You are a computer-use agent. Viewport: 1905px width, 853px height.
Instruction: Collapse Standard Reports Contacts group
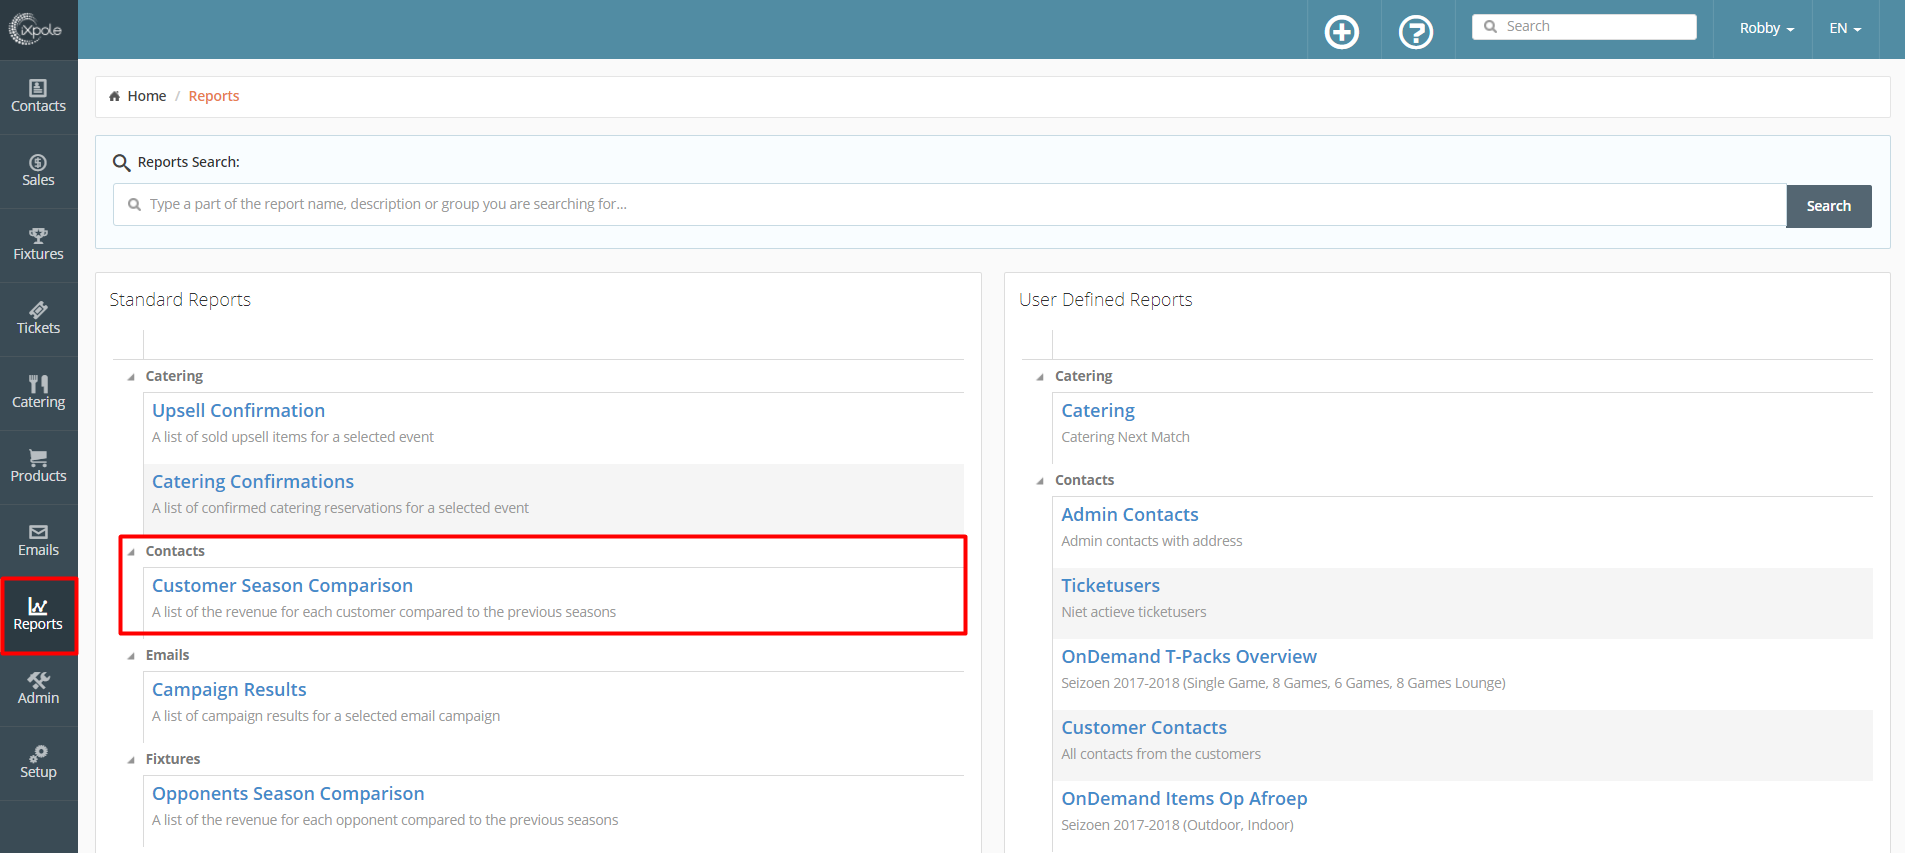click(x=131, y=552)
